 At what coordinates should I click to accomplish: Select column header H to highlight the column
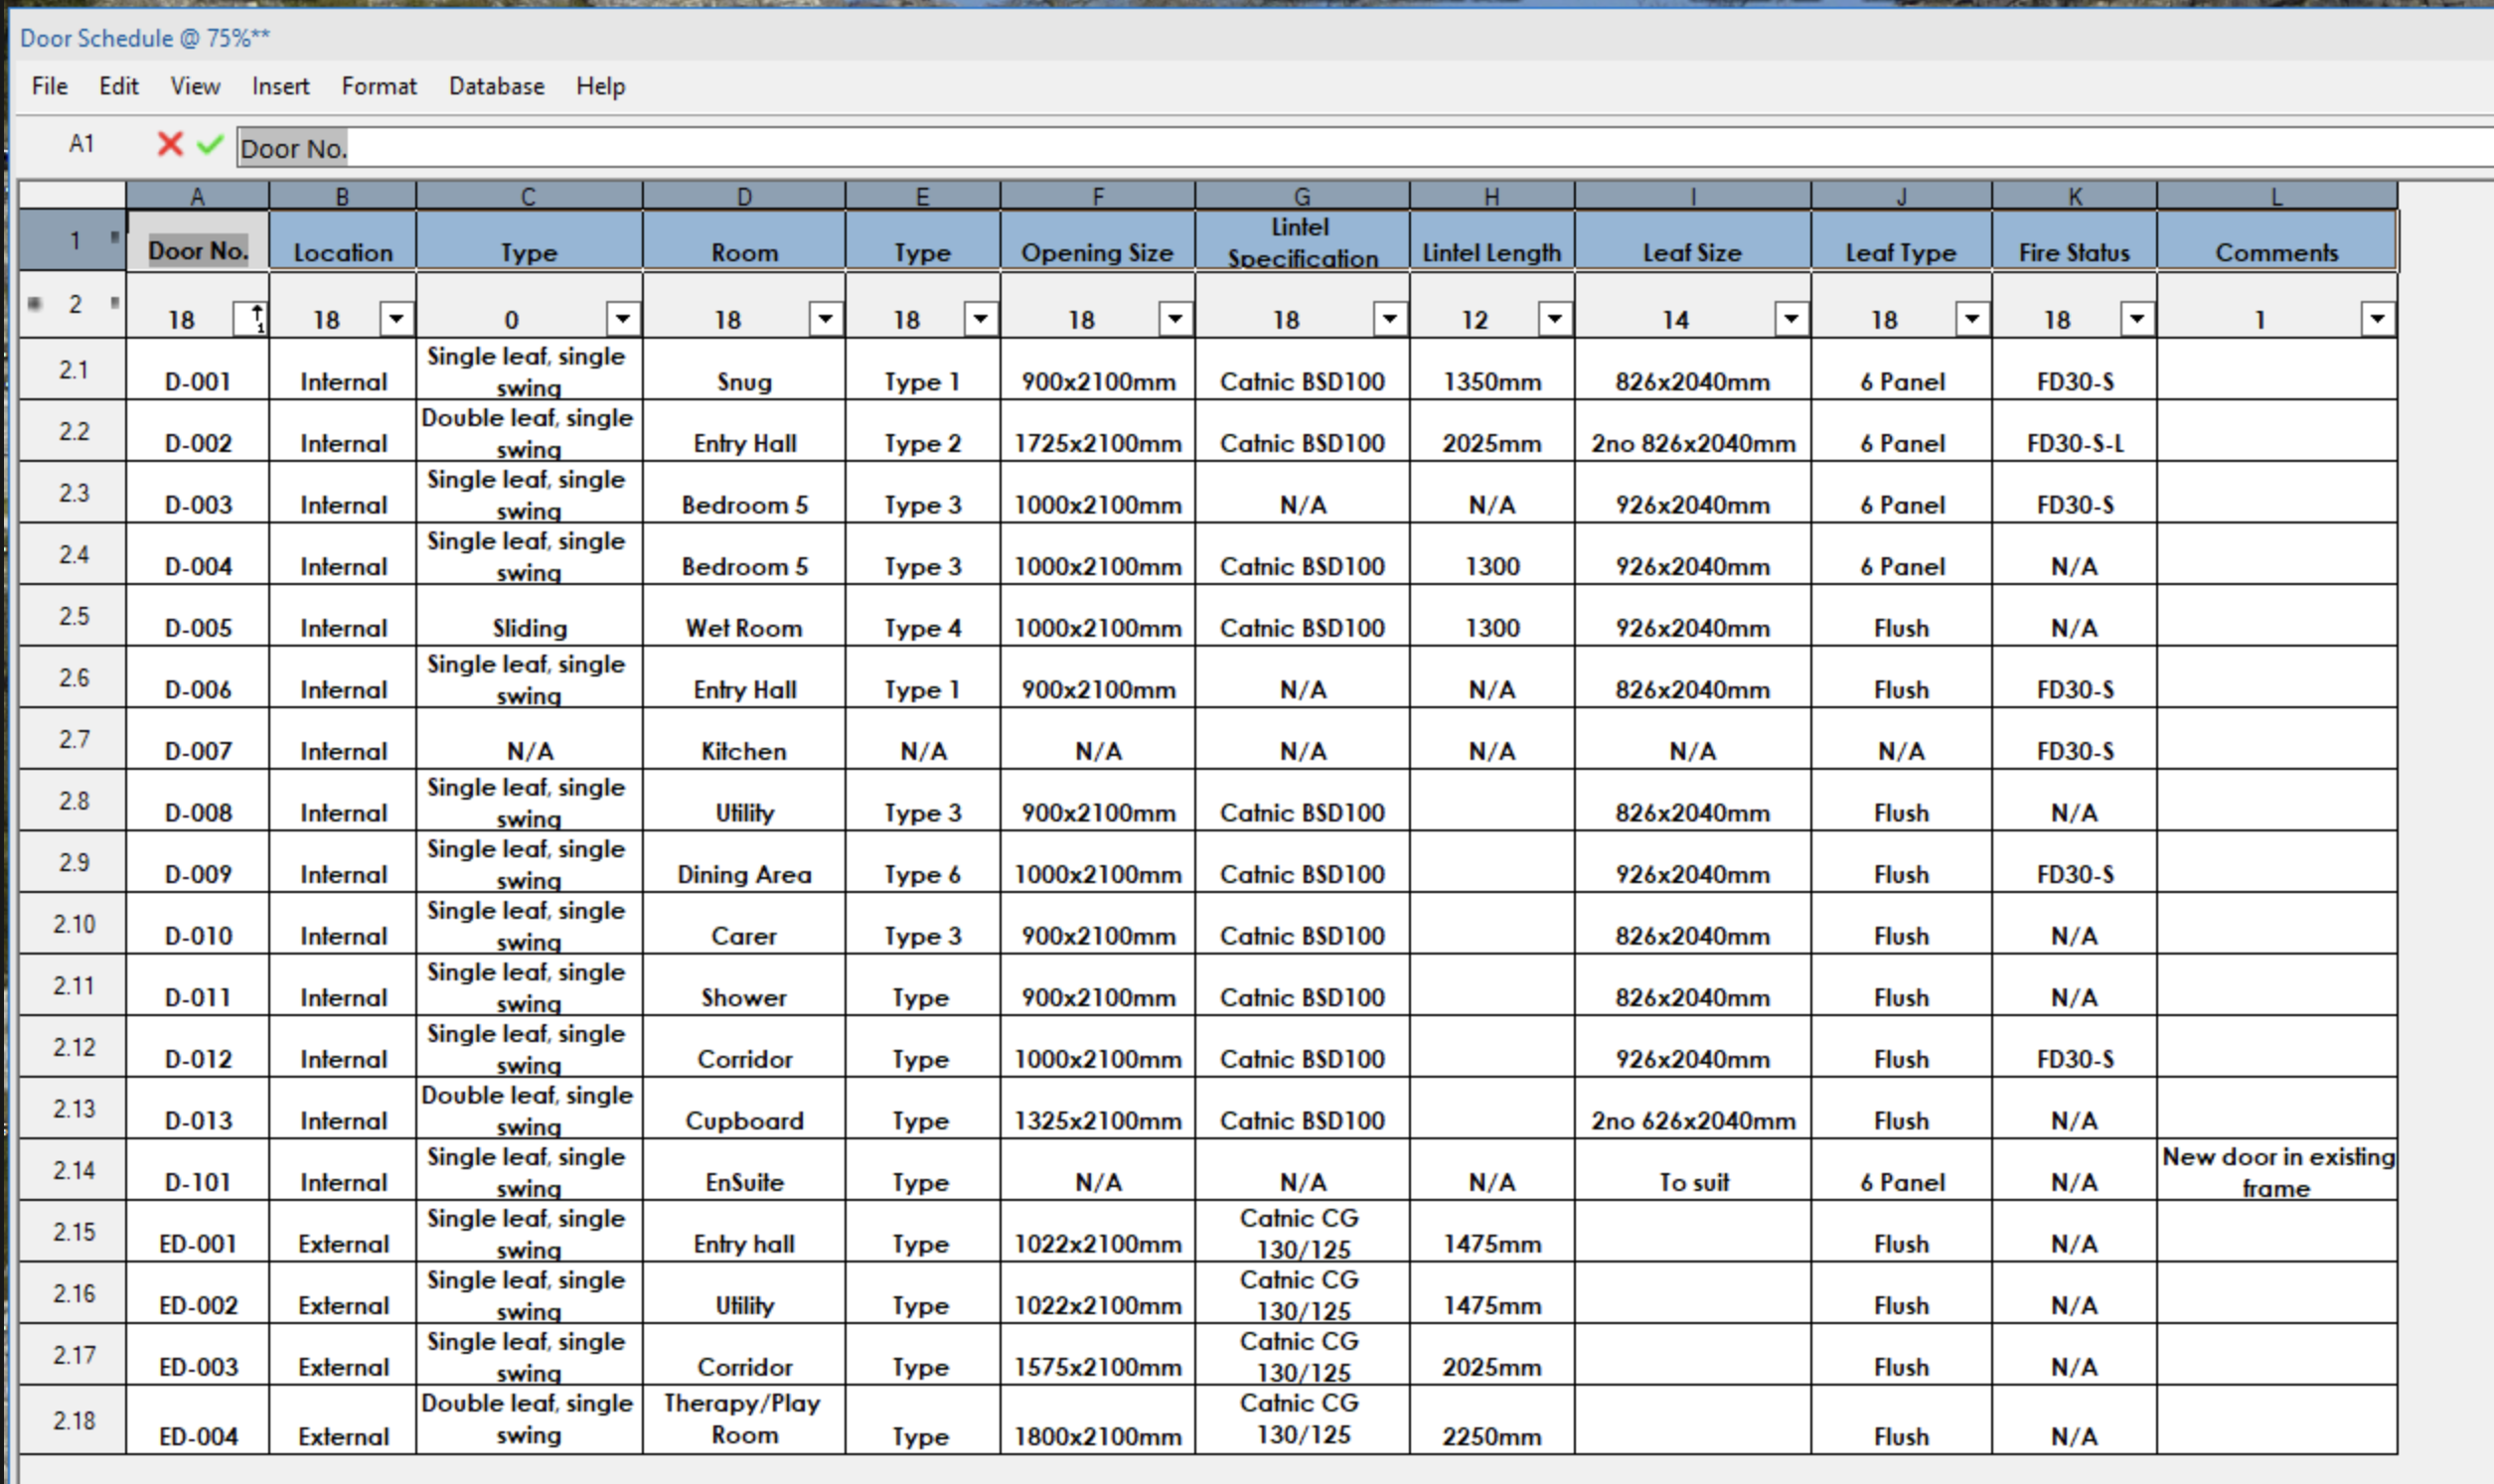[x=1491, y=196]
